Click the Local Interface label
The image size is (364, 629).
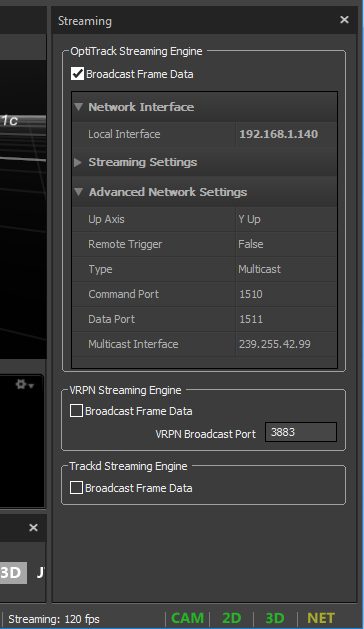pos(124,134)
